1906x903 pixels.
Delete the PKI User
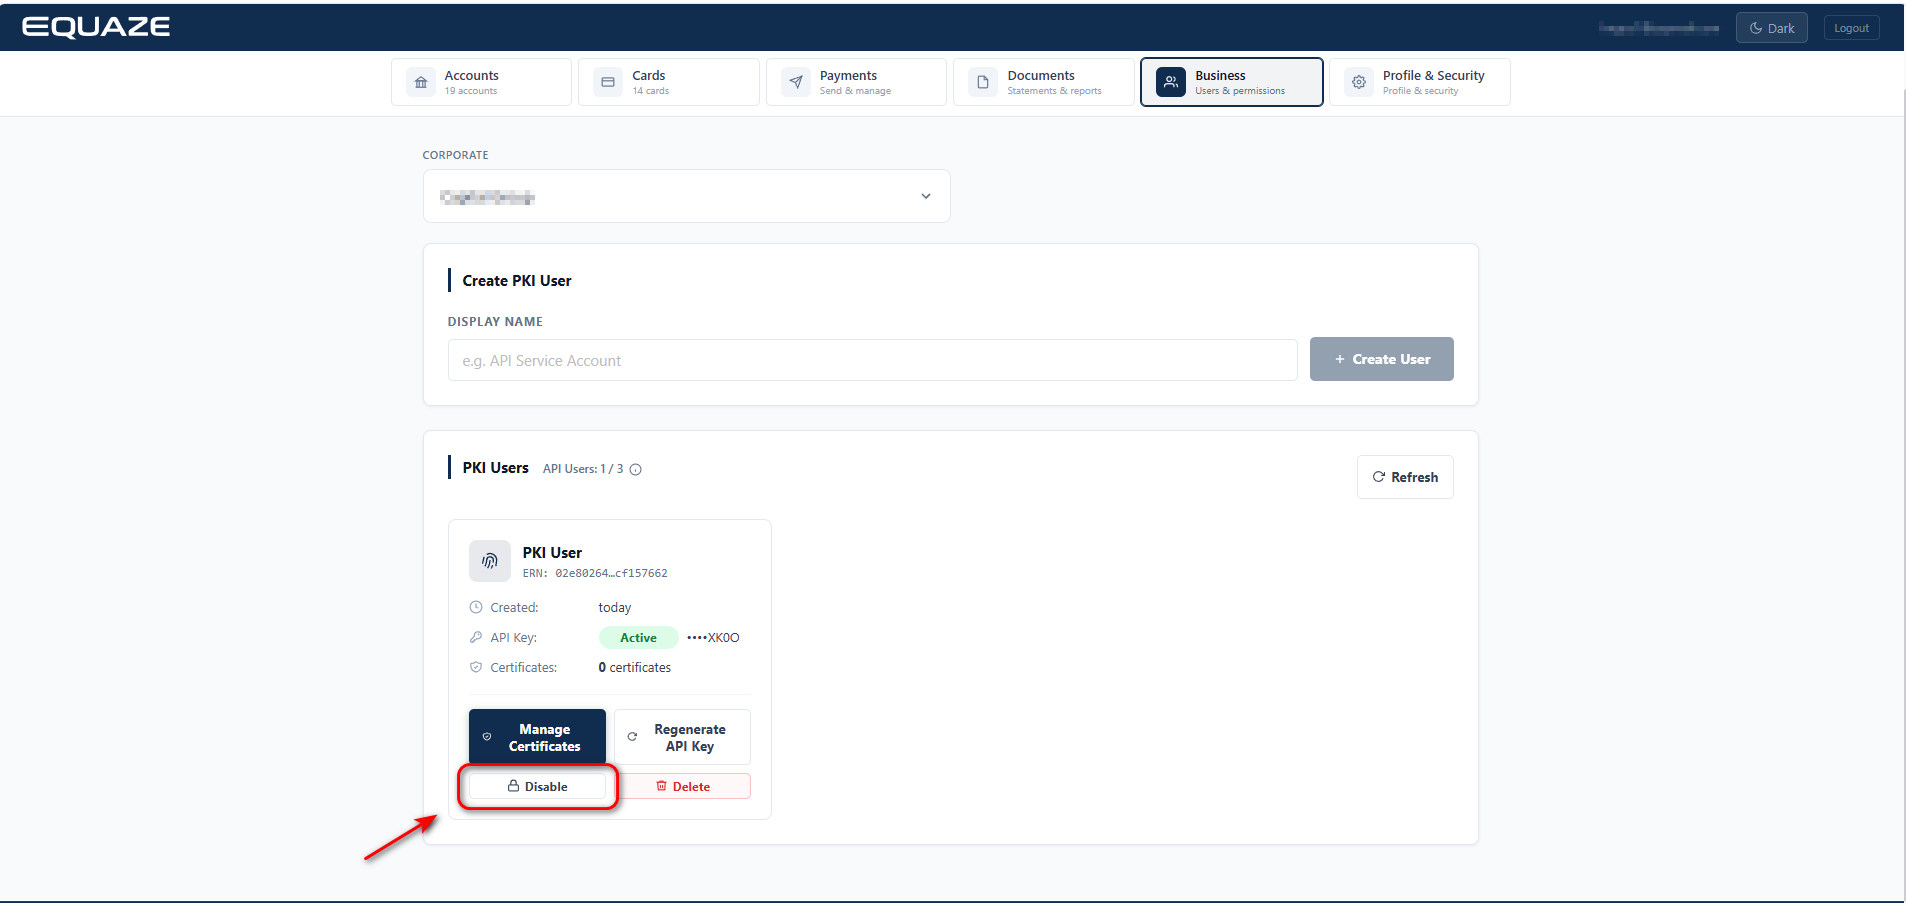pyautogui.click(x=682, y=786)
